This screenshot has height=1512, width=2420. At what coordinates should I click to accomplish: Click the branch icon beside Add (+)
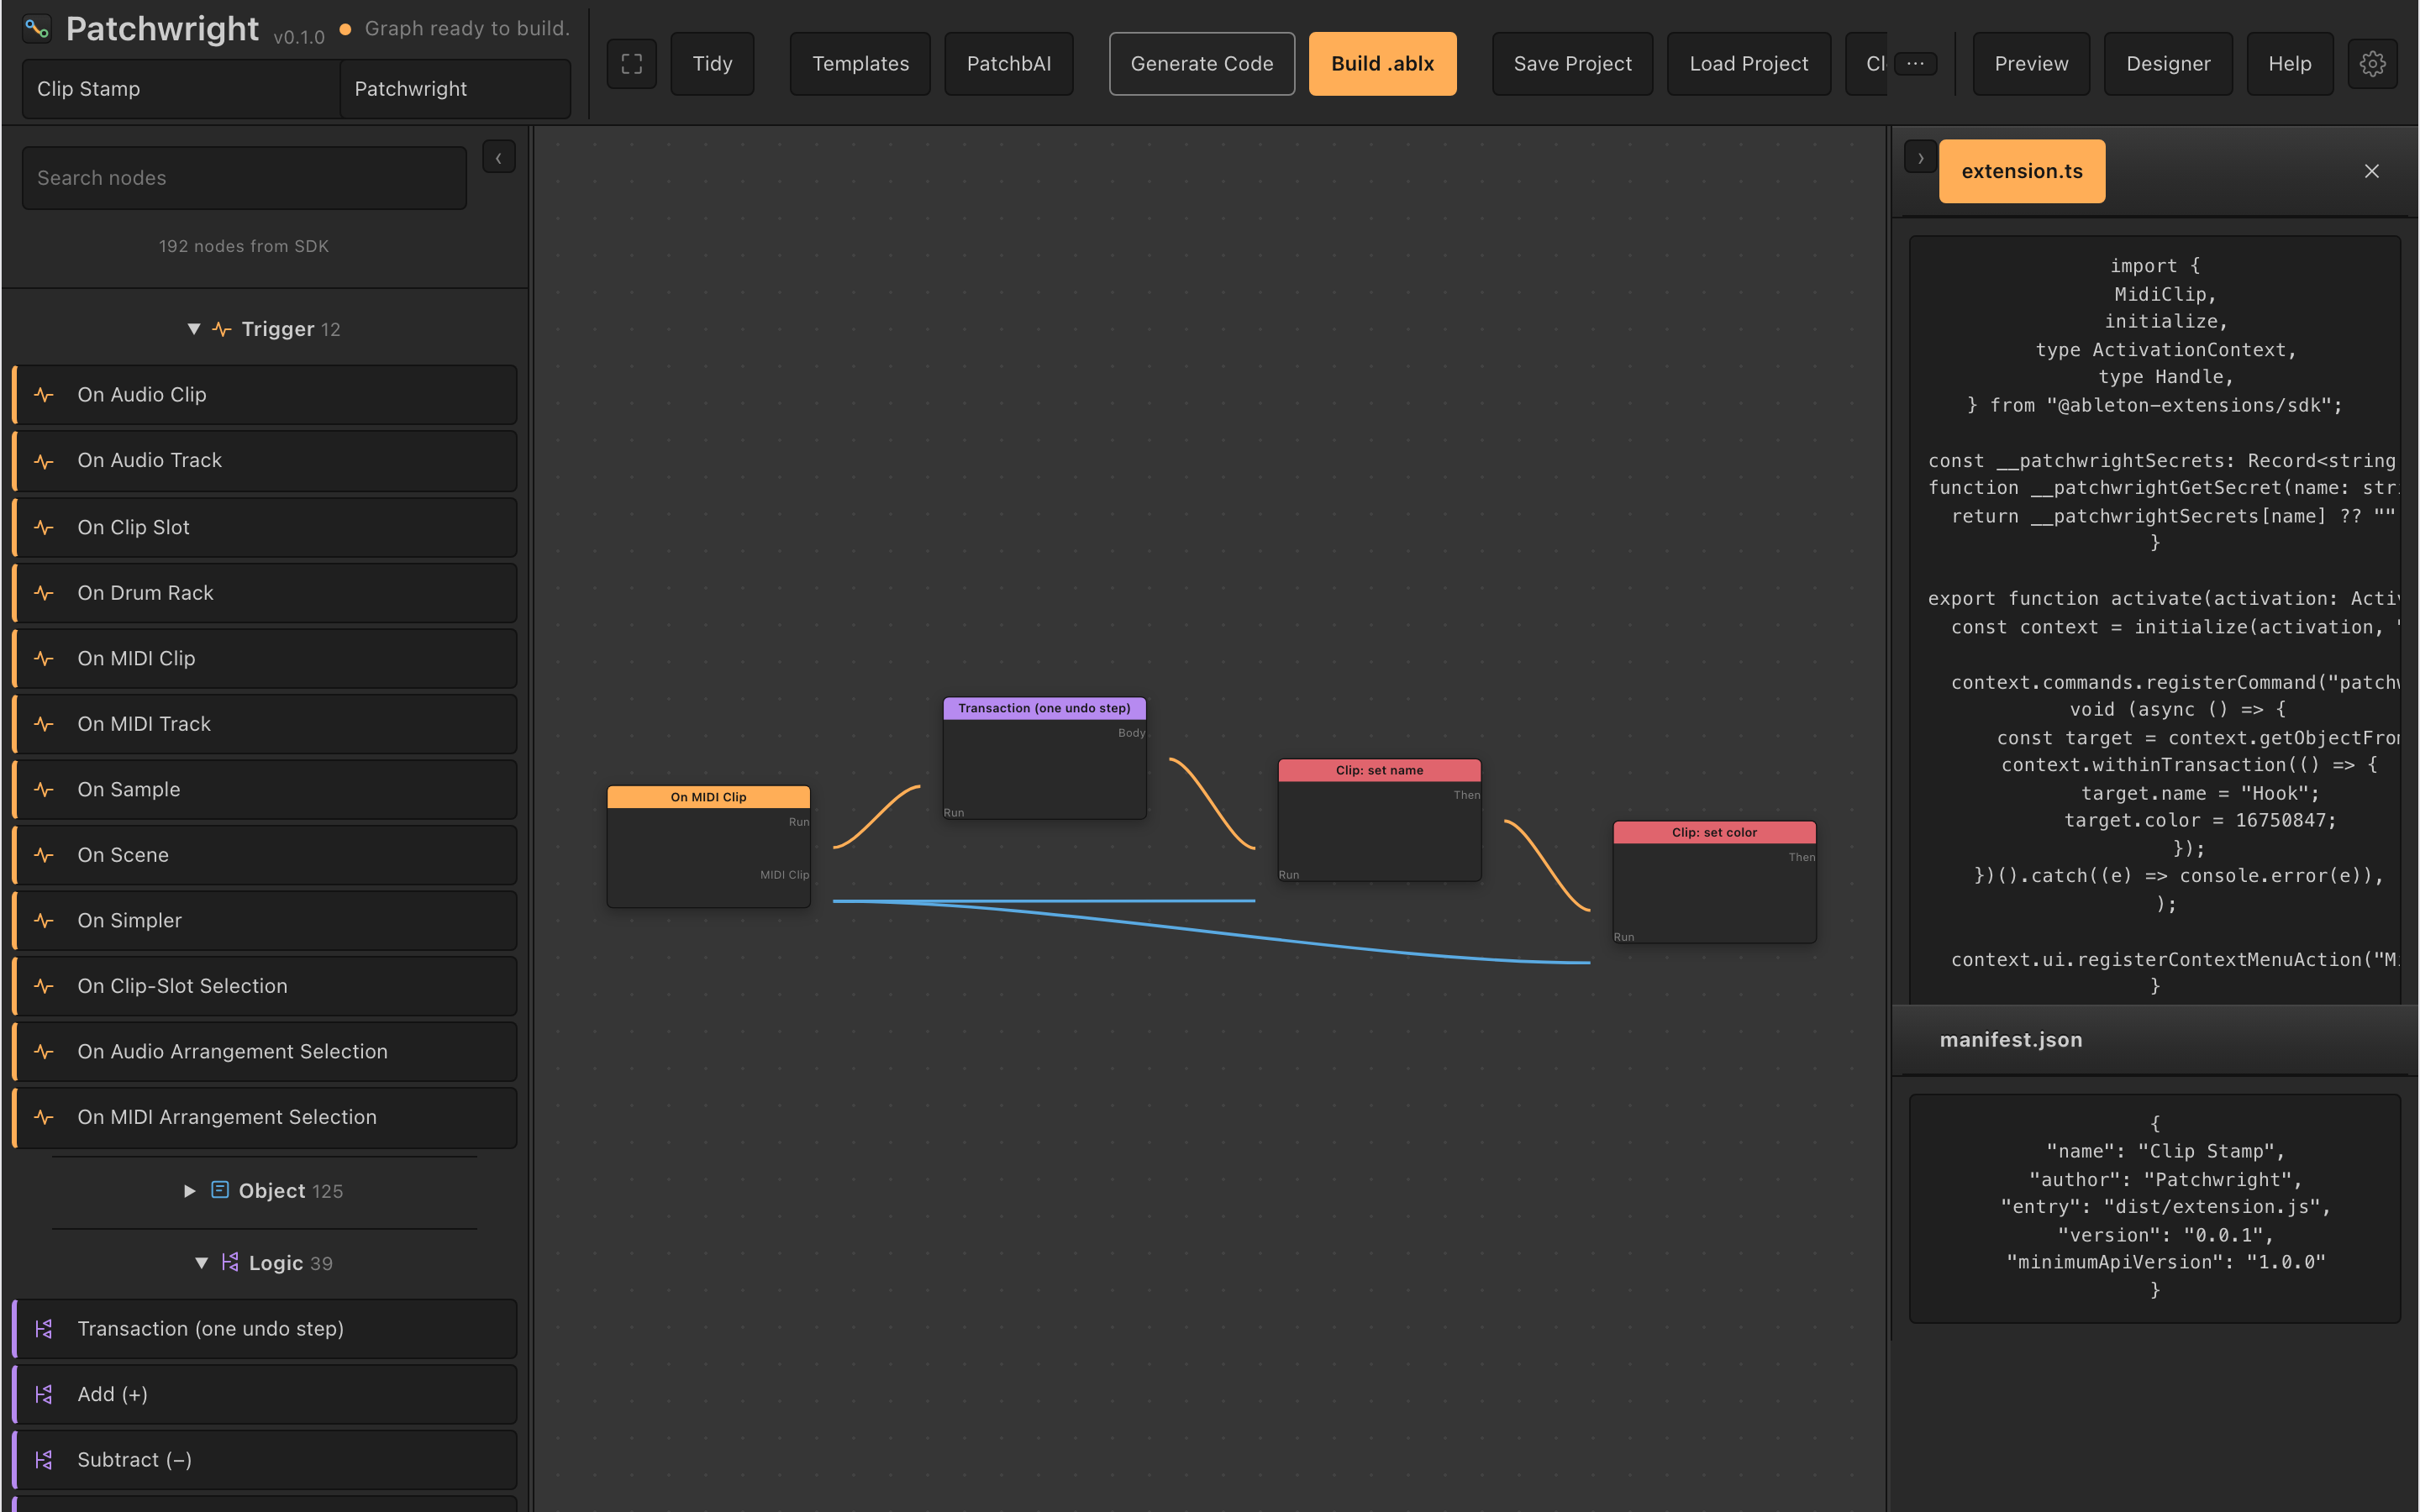click(x=44, y=1394)
